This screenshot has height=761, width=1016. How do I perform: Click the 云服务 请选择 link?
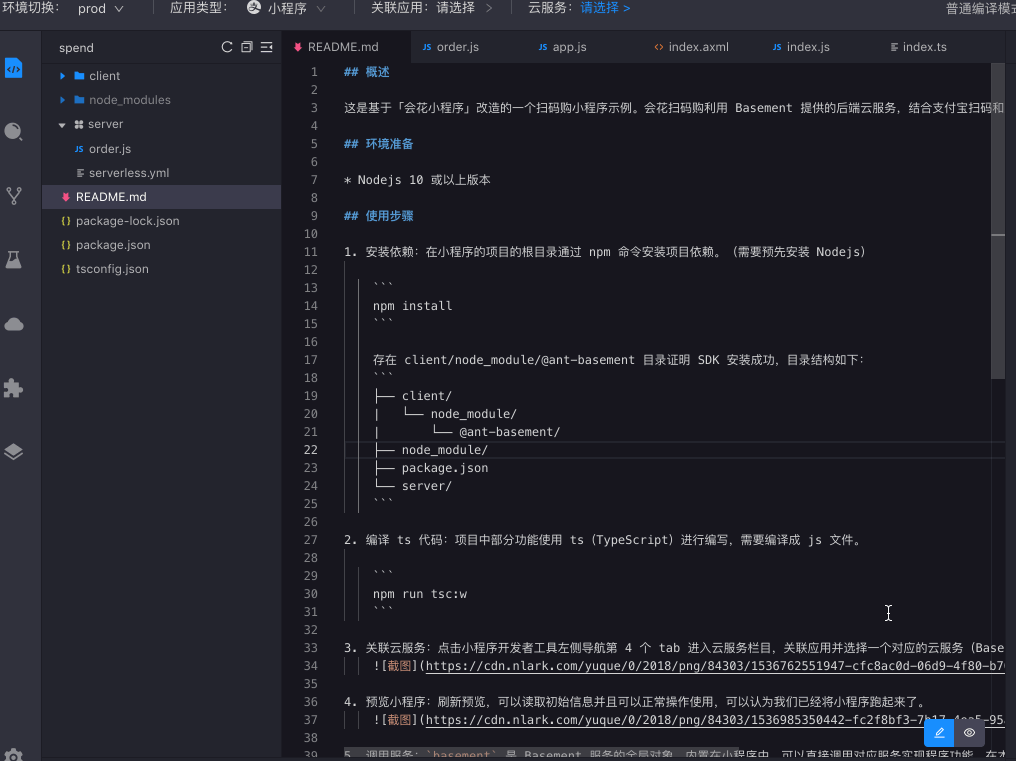click(x=605, y=8)
